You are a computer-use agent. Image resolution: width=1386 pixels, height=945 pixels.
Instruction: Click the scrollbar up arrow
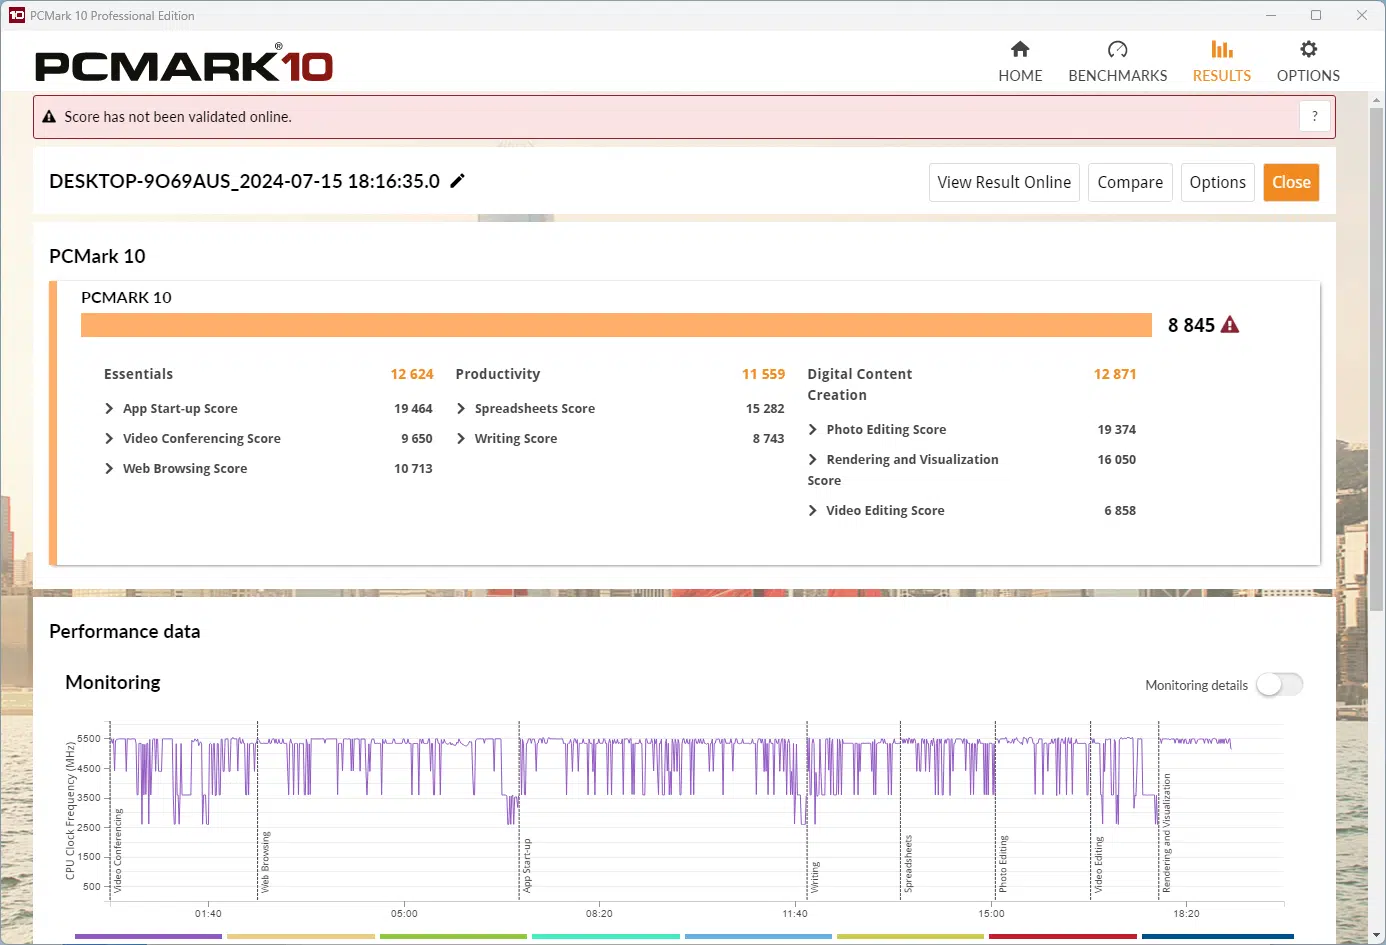point(1376,100)
